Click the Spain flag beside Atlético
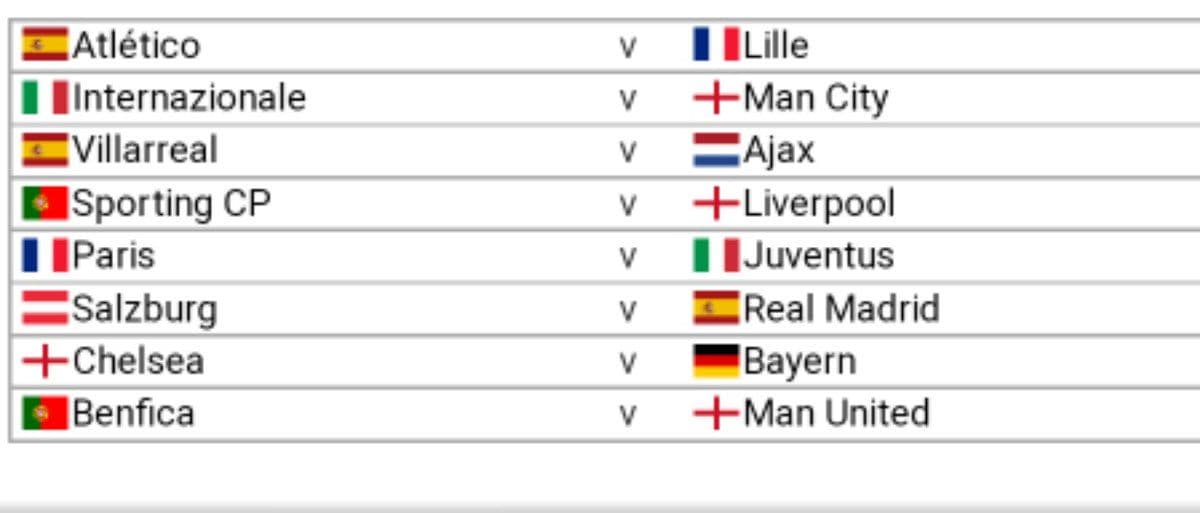The height and width of the screenshot is (513, 1200). click(45, 45)
